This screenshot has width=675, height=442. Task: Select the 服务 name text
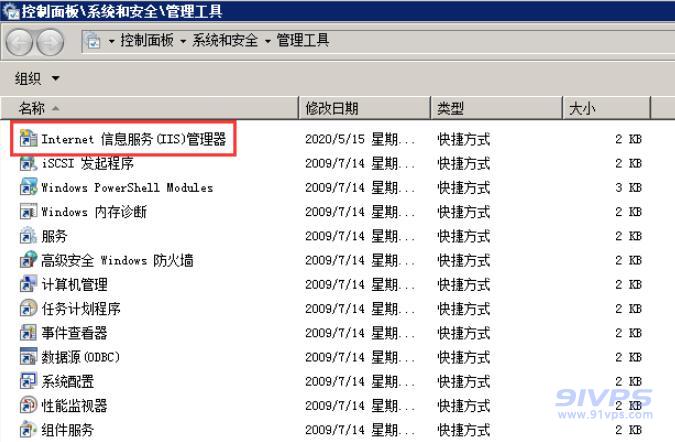[x=54, y=236]
